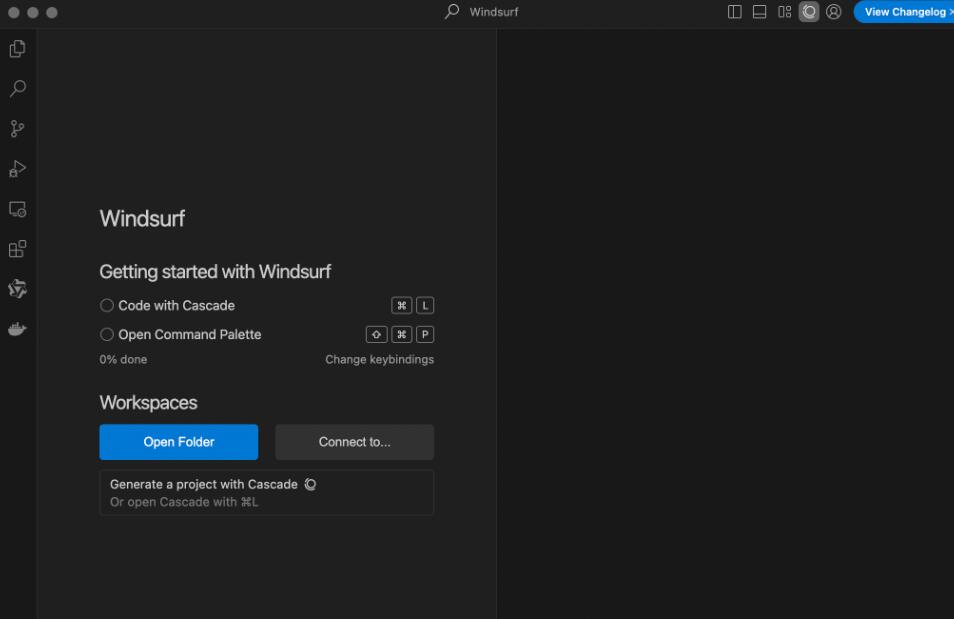Screen dimensions: 954x619
Task: Open the Remote Explorer icon
Action: point(17,208)
